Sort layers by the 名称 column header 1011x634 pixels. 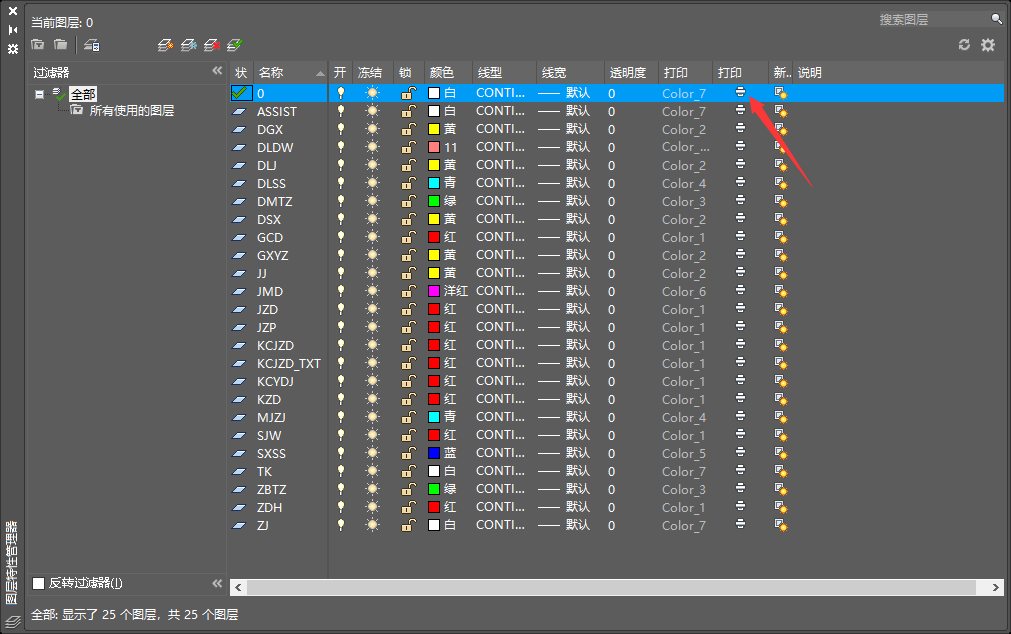pyautogui.click(x=285, y=73)
